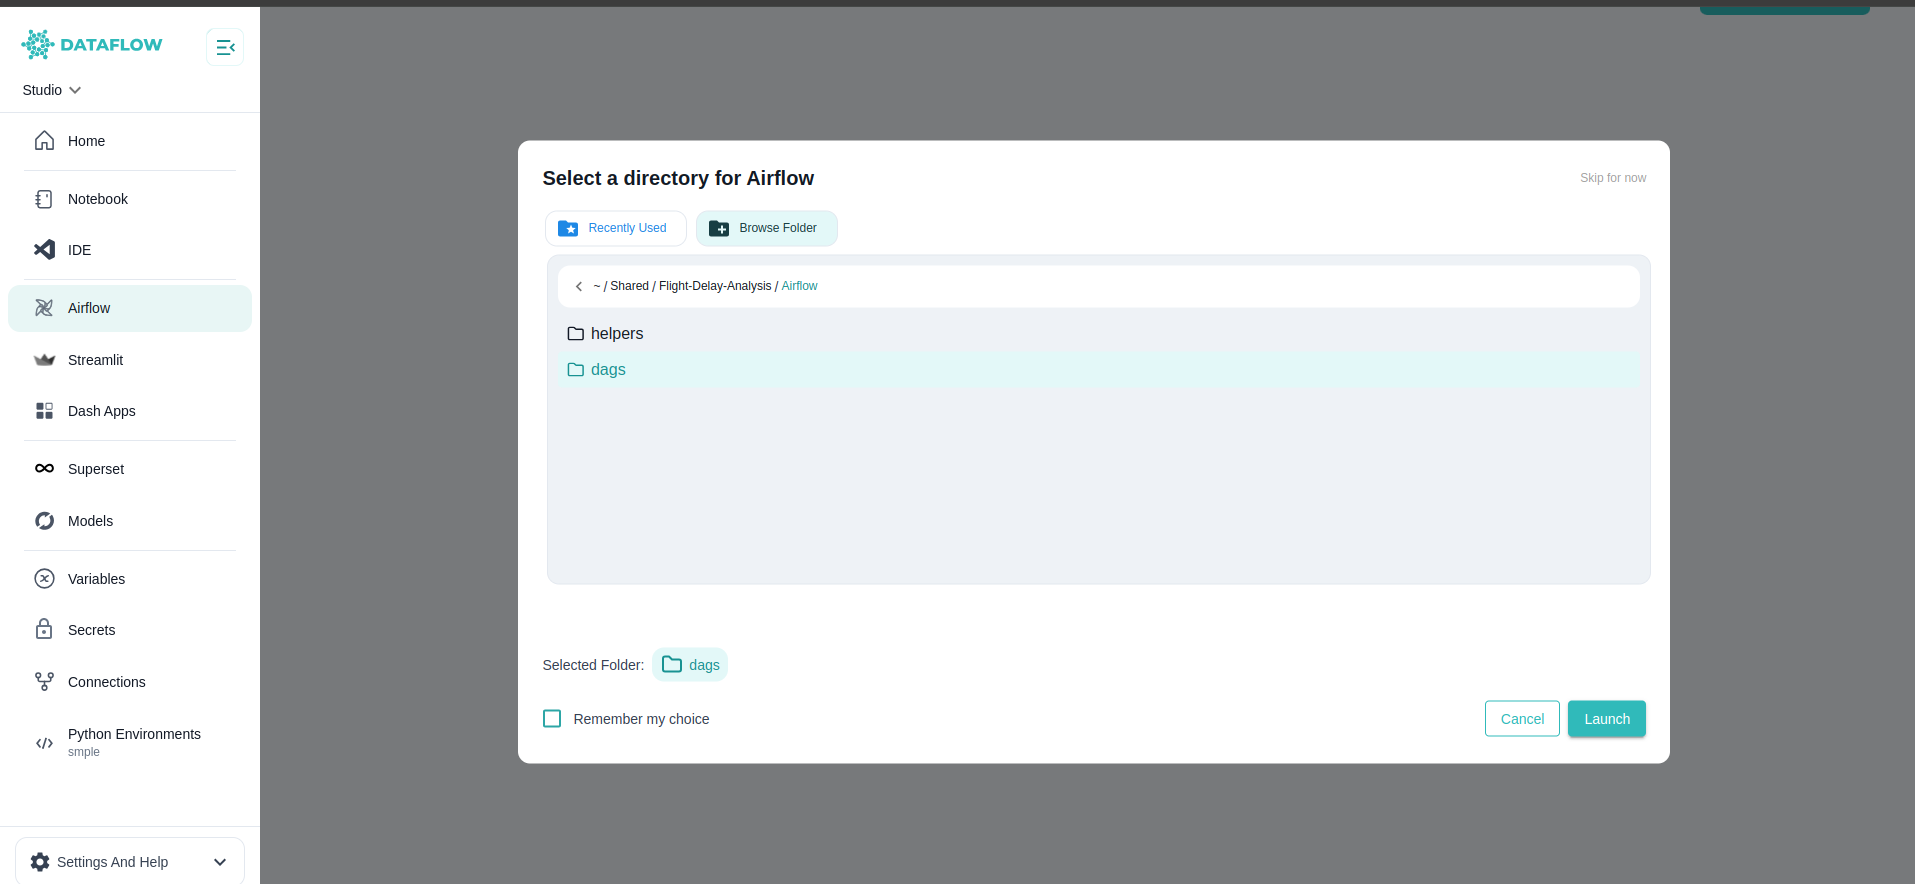Click the Models icon
The image size is (1915, 884).
coord(44,521)
